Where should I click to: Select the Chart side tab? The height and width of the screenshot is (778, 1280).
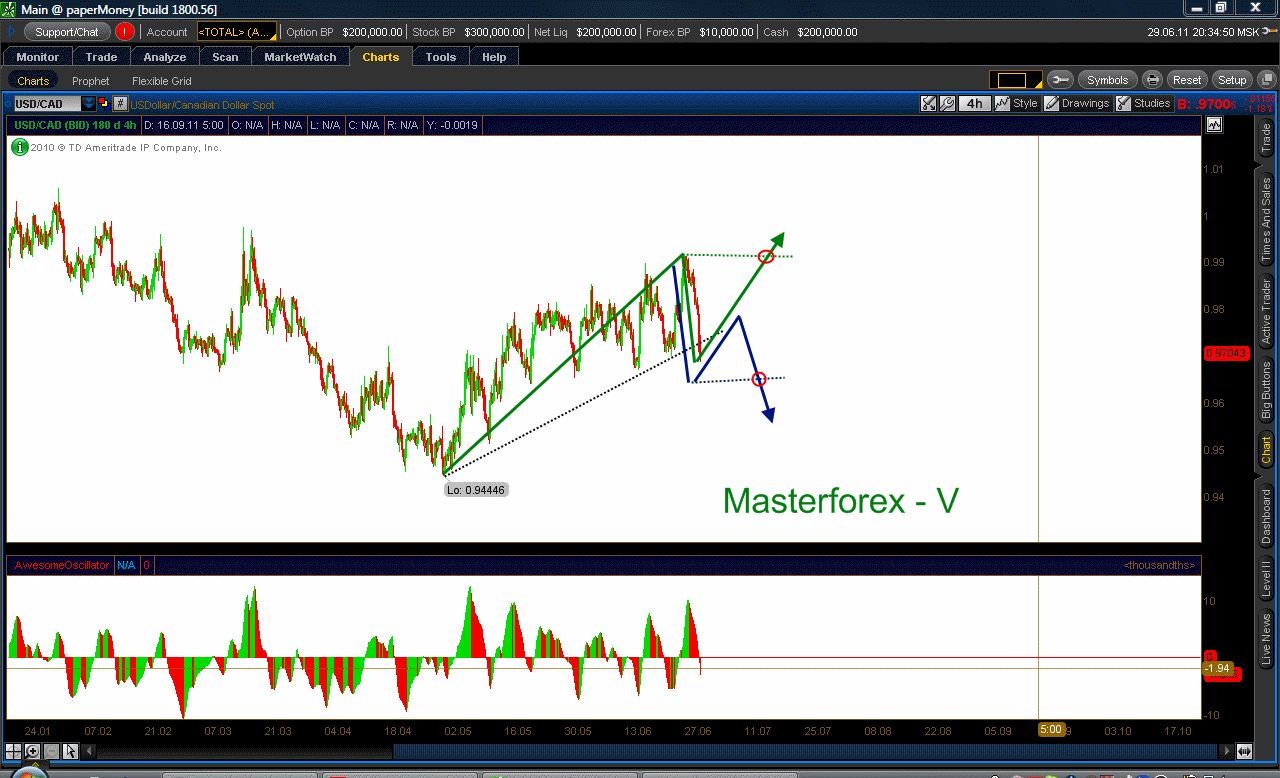[x=1266, y=448]
